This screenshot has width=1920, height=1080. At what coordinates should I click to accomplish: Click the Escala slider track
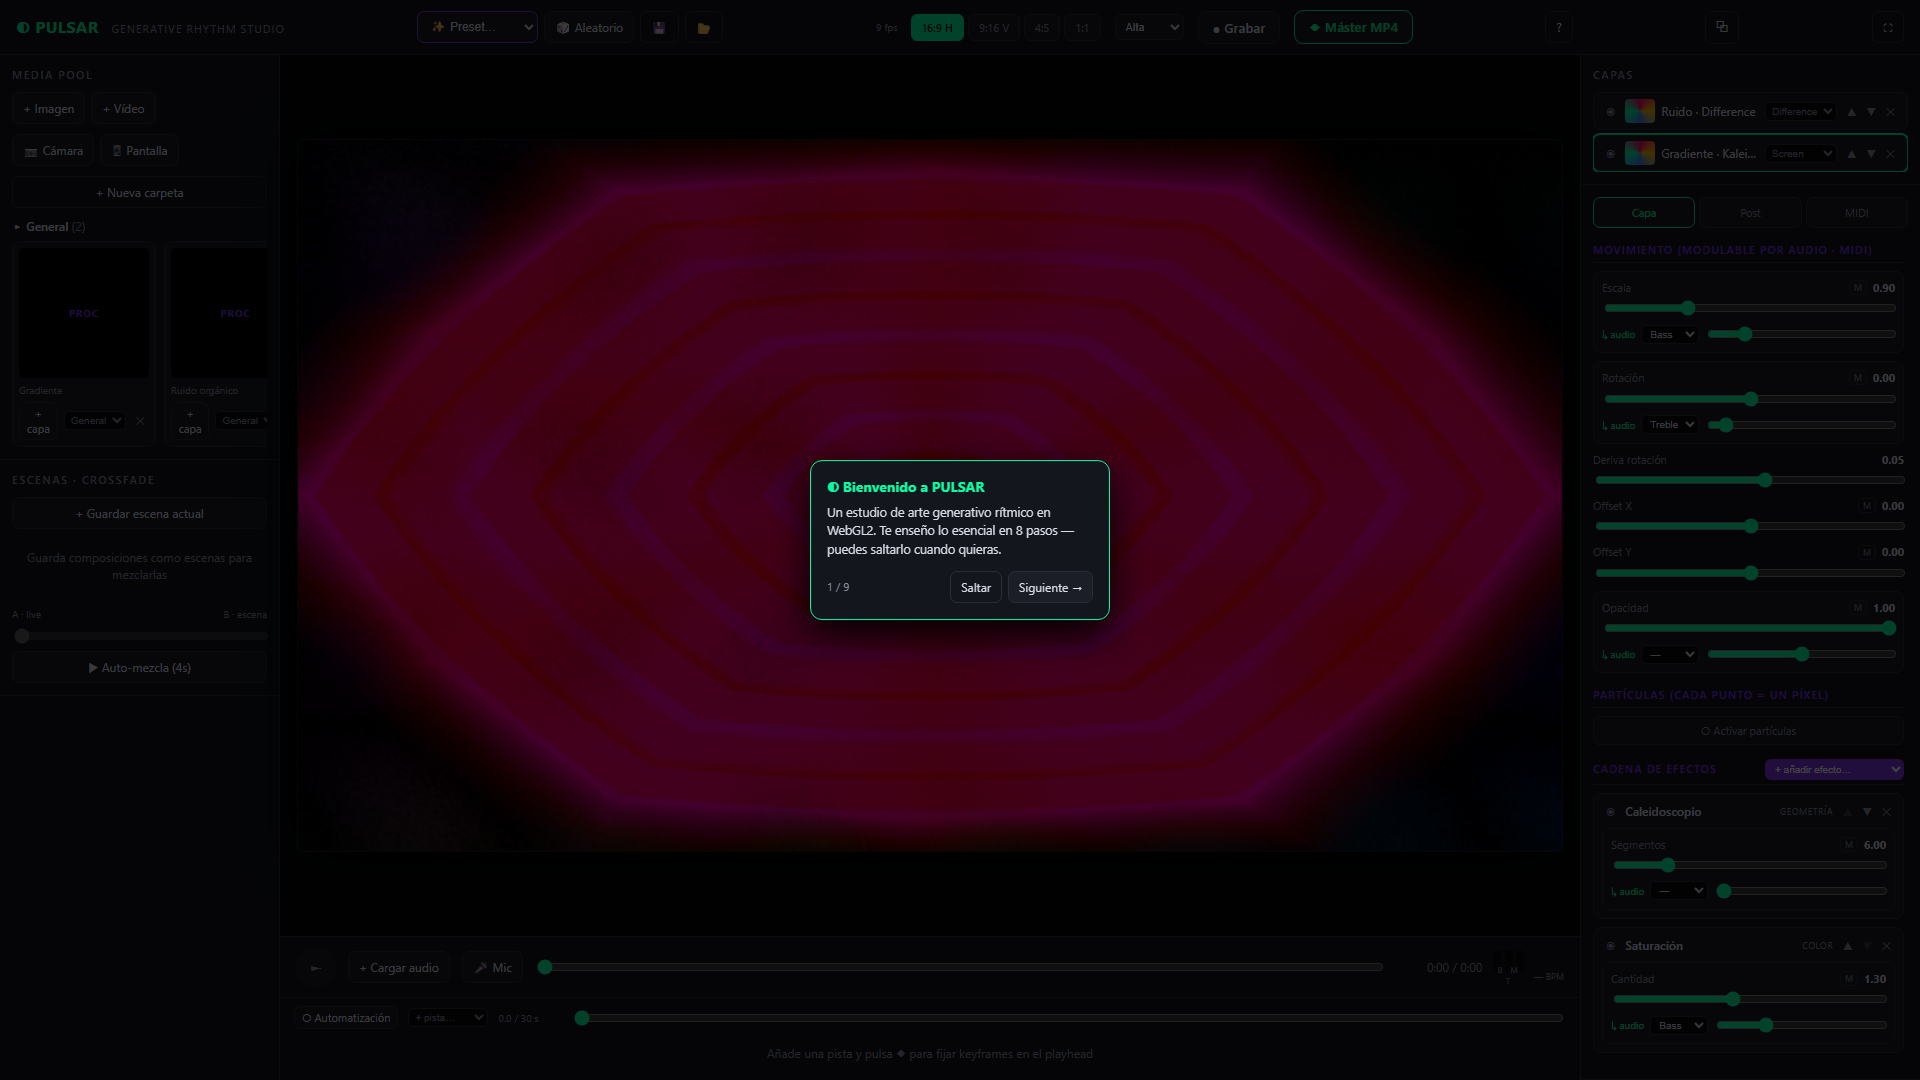click(1750, 308)
